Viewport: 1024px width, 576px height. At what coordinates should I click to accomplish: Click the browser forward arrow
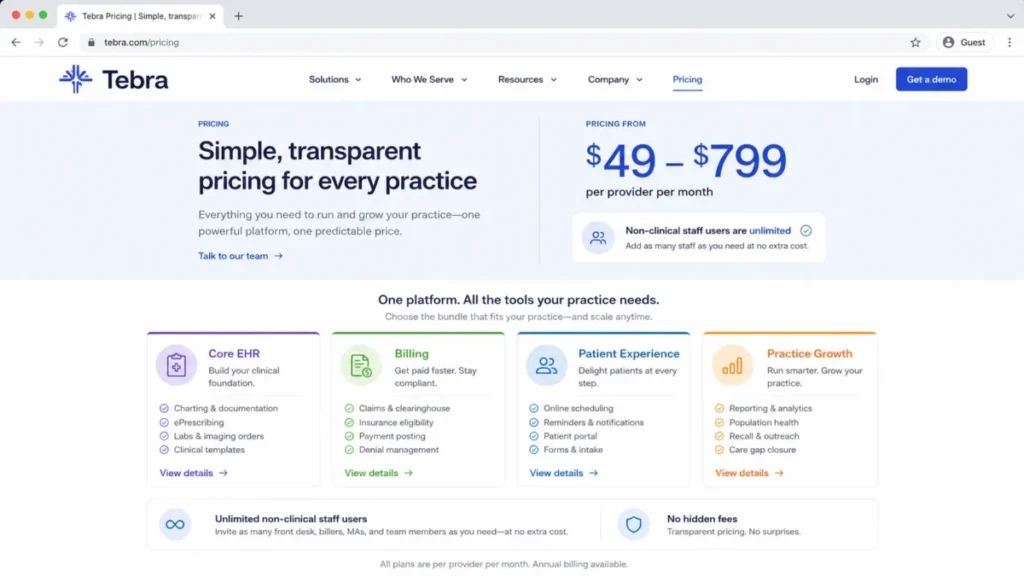coord(39,42)
